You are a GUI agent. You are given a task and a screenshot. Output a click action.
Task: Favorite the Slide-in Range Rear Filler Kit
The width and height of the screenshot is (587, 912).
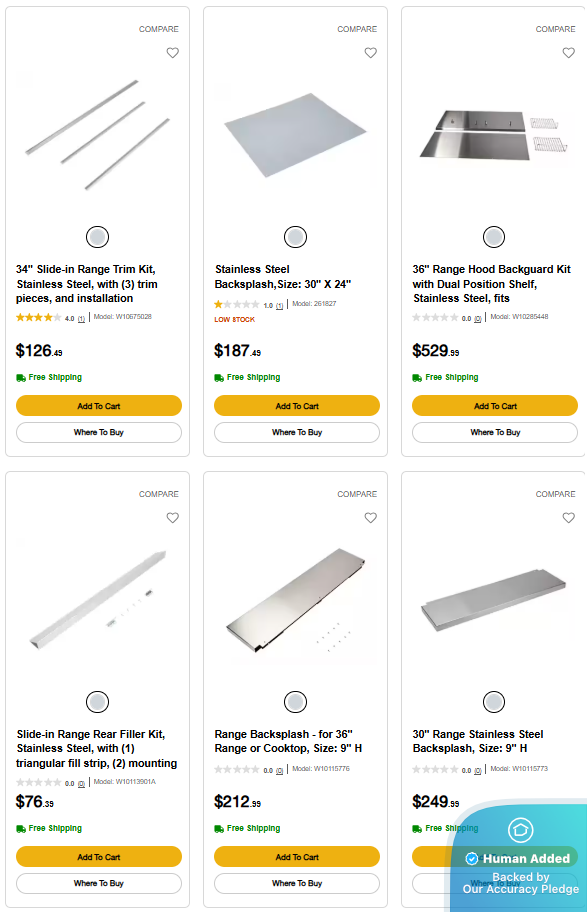point(173,518)
